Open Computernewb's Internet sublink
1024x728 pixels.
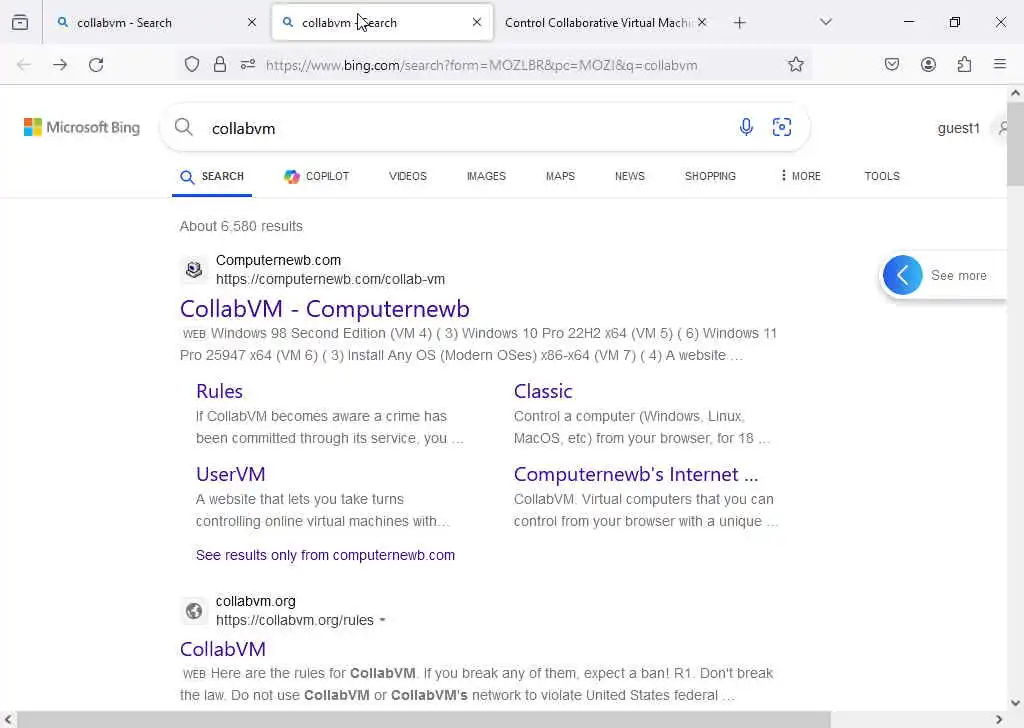pos(635,474)
